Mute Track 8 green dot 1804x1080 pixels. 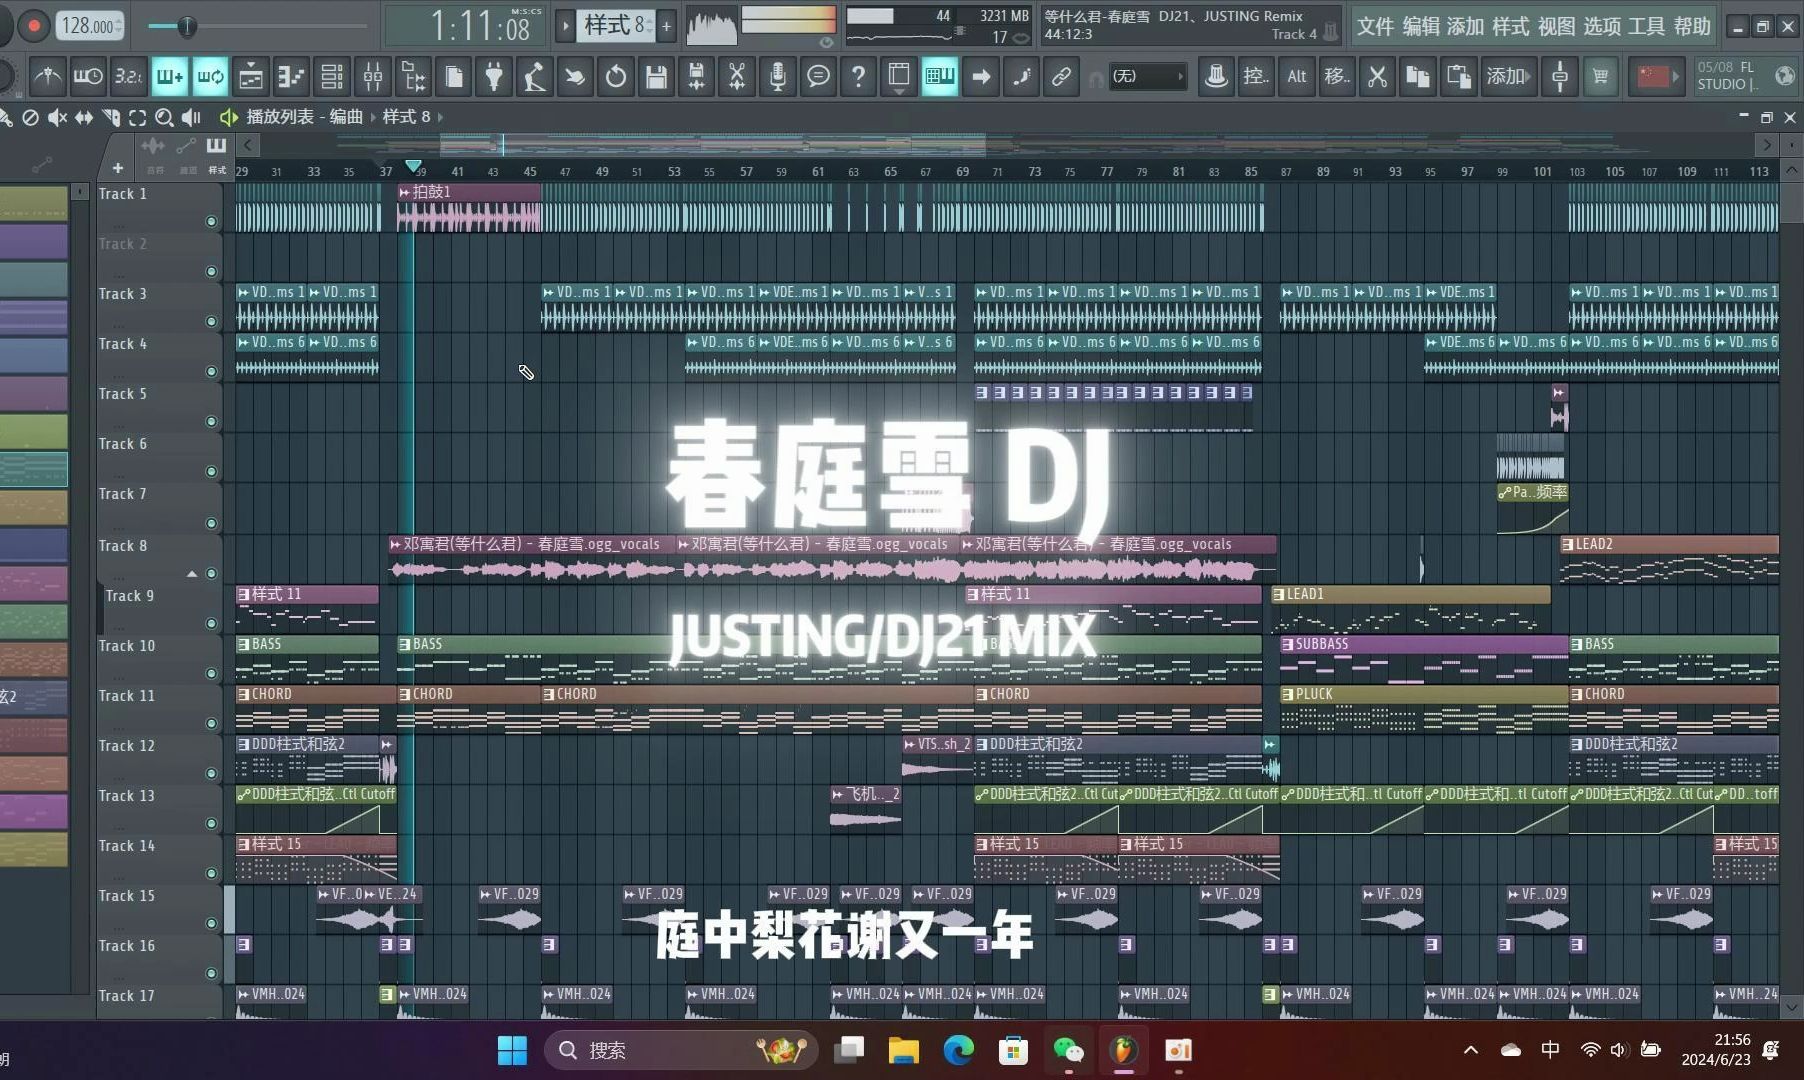211,574
